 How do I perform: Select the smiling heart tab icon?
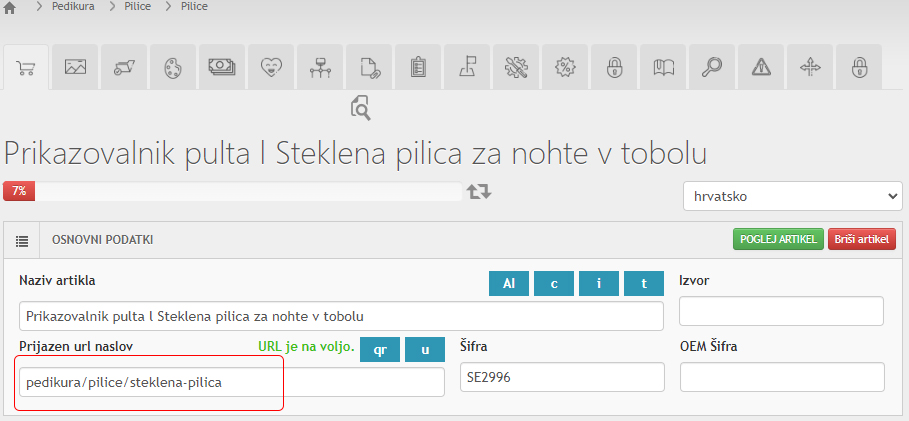[271, 66]
